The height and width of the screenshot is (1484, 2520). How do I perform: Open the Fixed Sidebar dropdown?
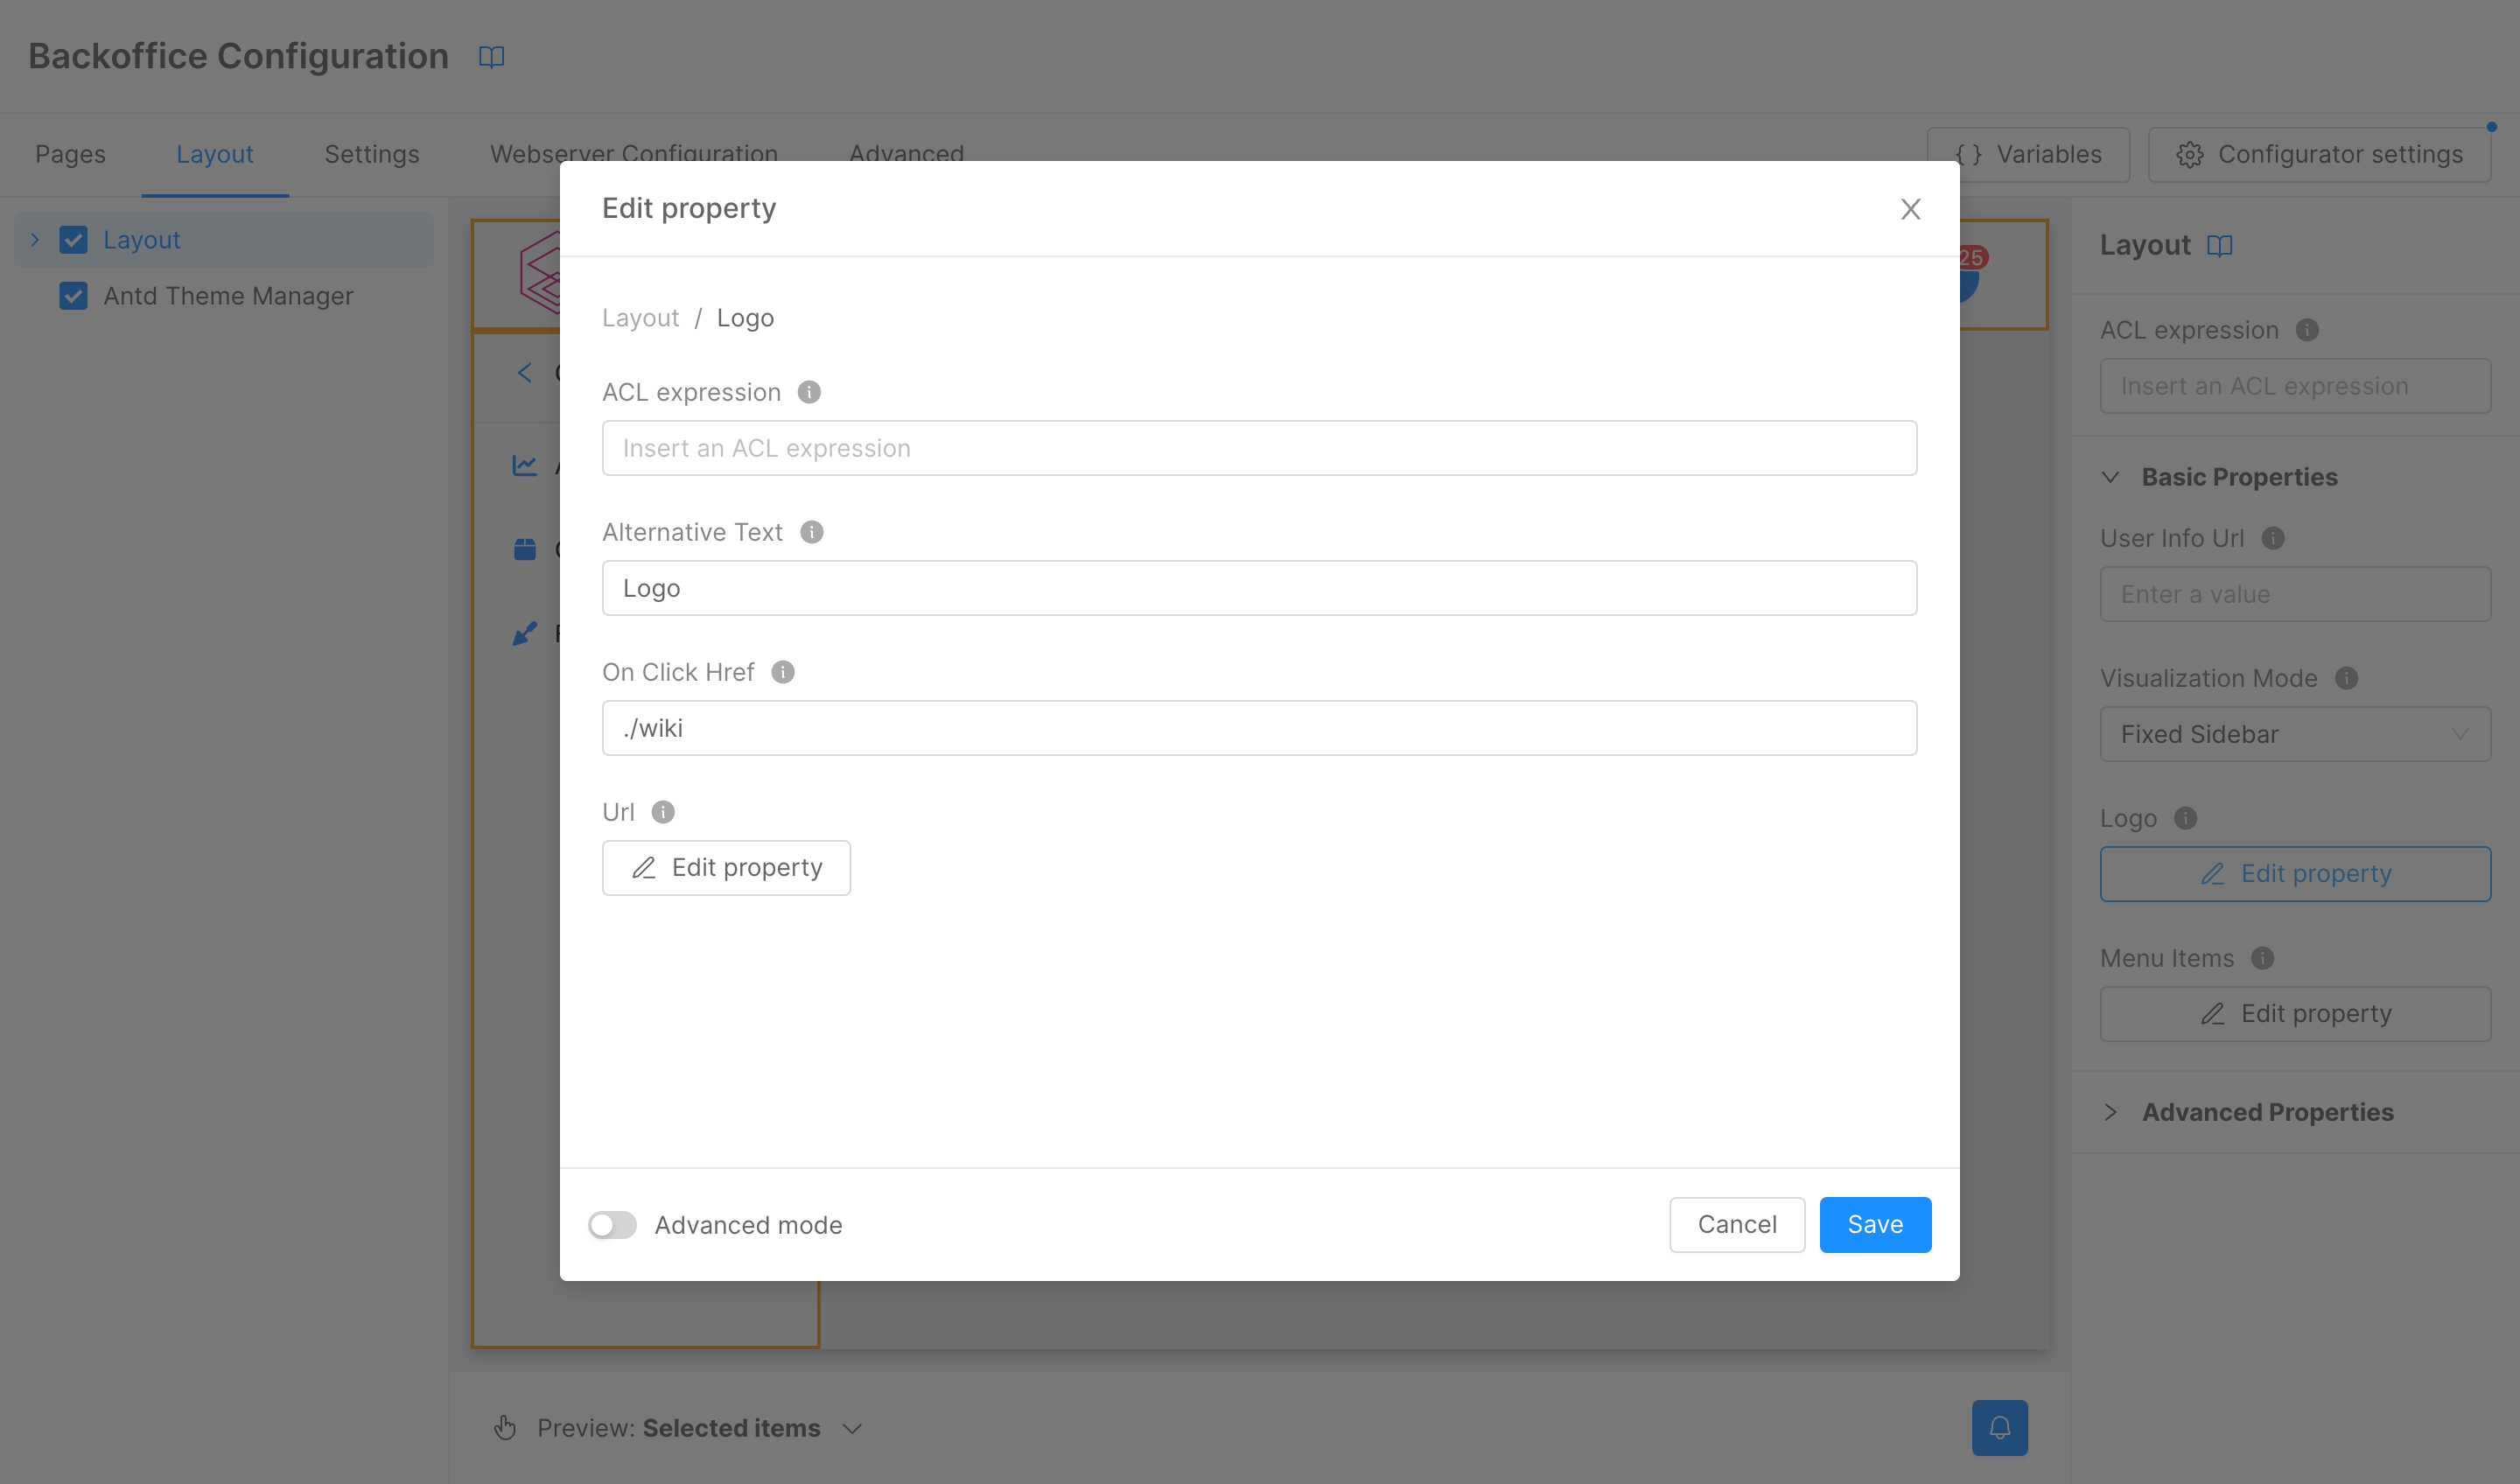click(2294, 734)
